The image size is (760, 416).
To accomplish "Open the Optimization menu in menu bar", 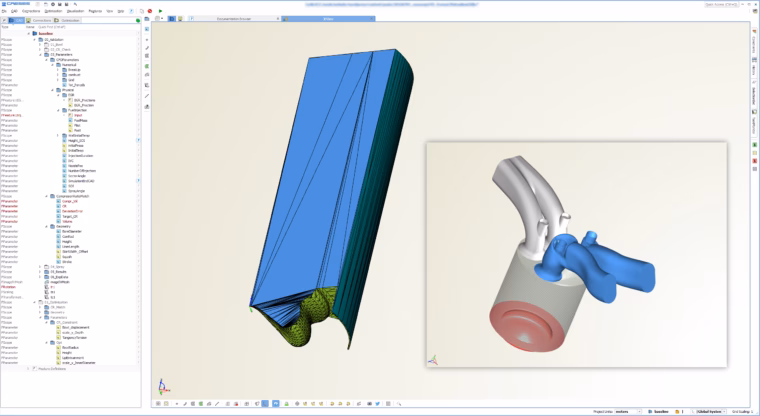I will click(x=53, y=11).
